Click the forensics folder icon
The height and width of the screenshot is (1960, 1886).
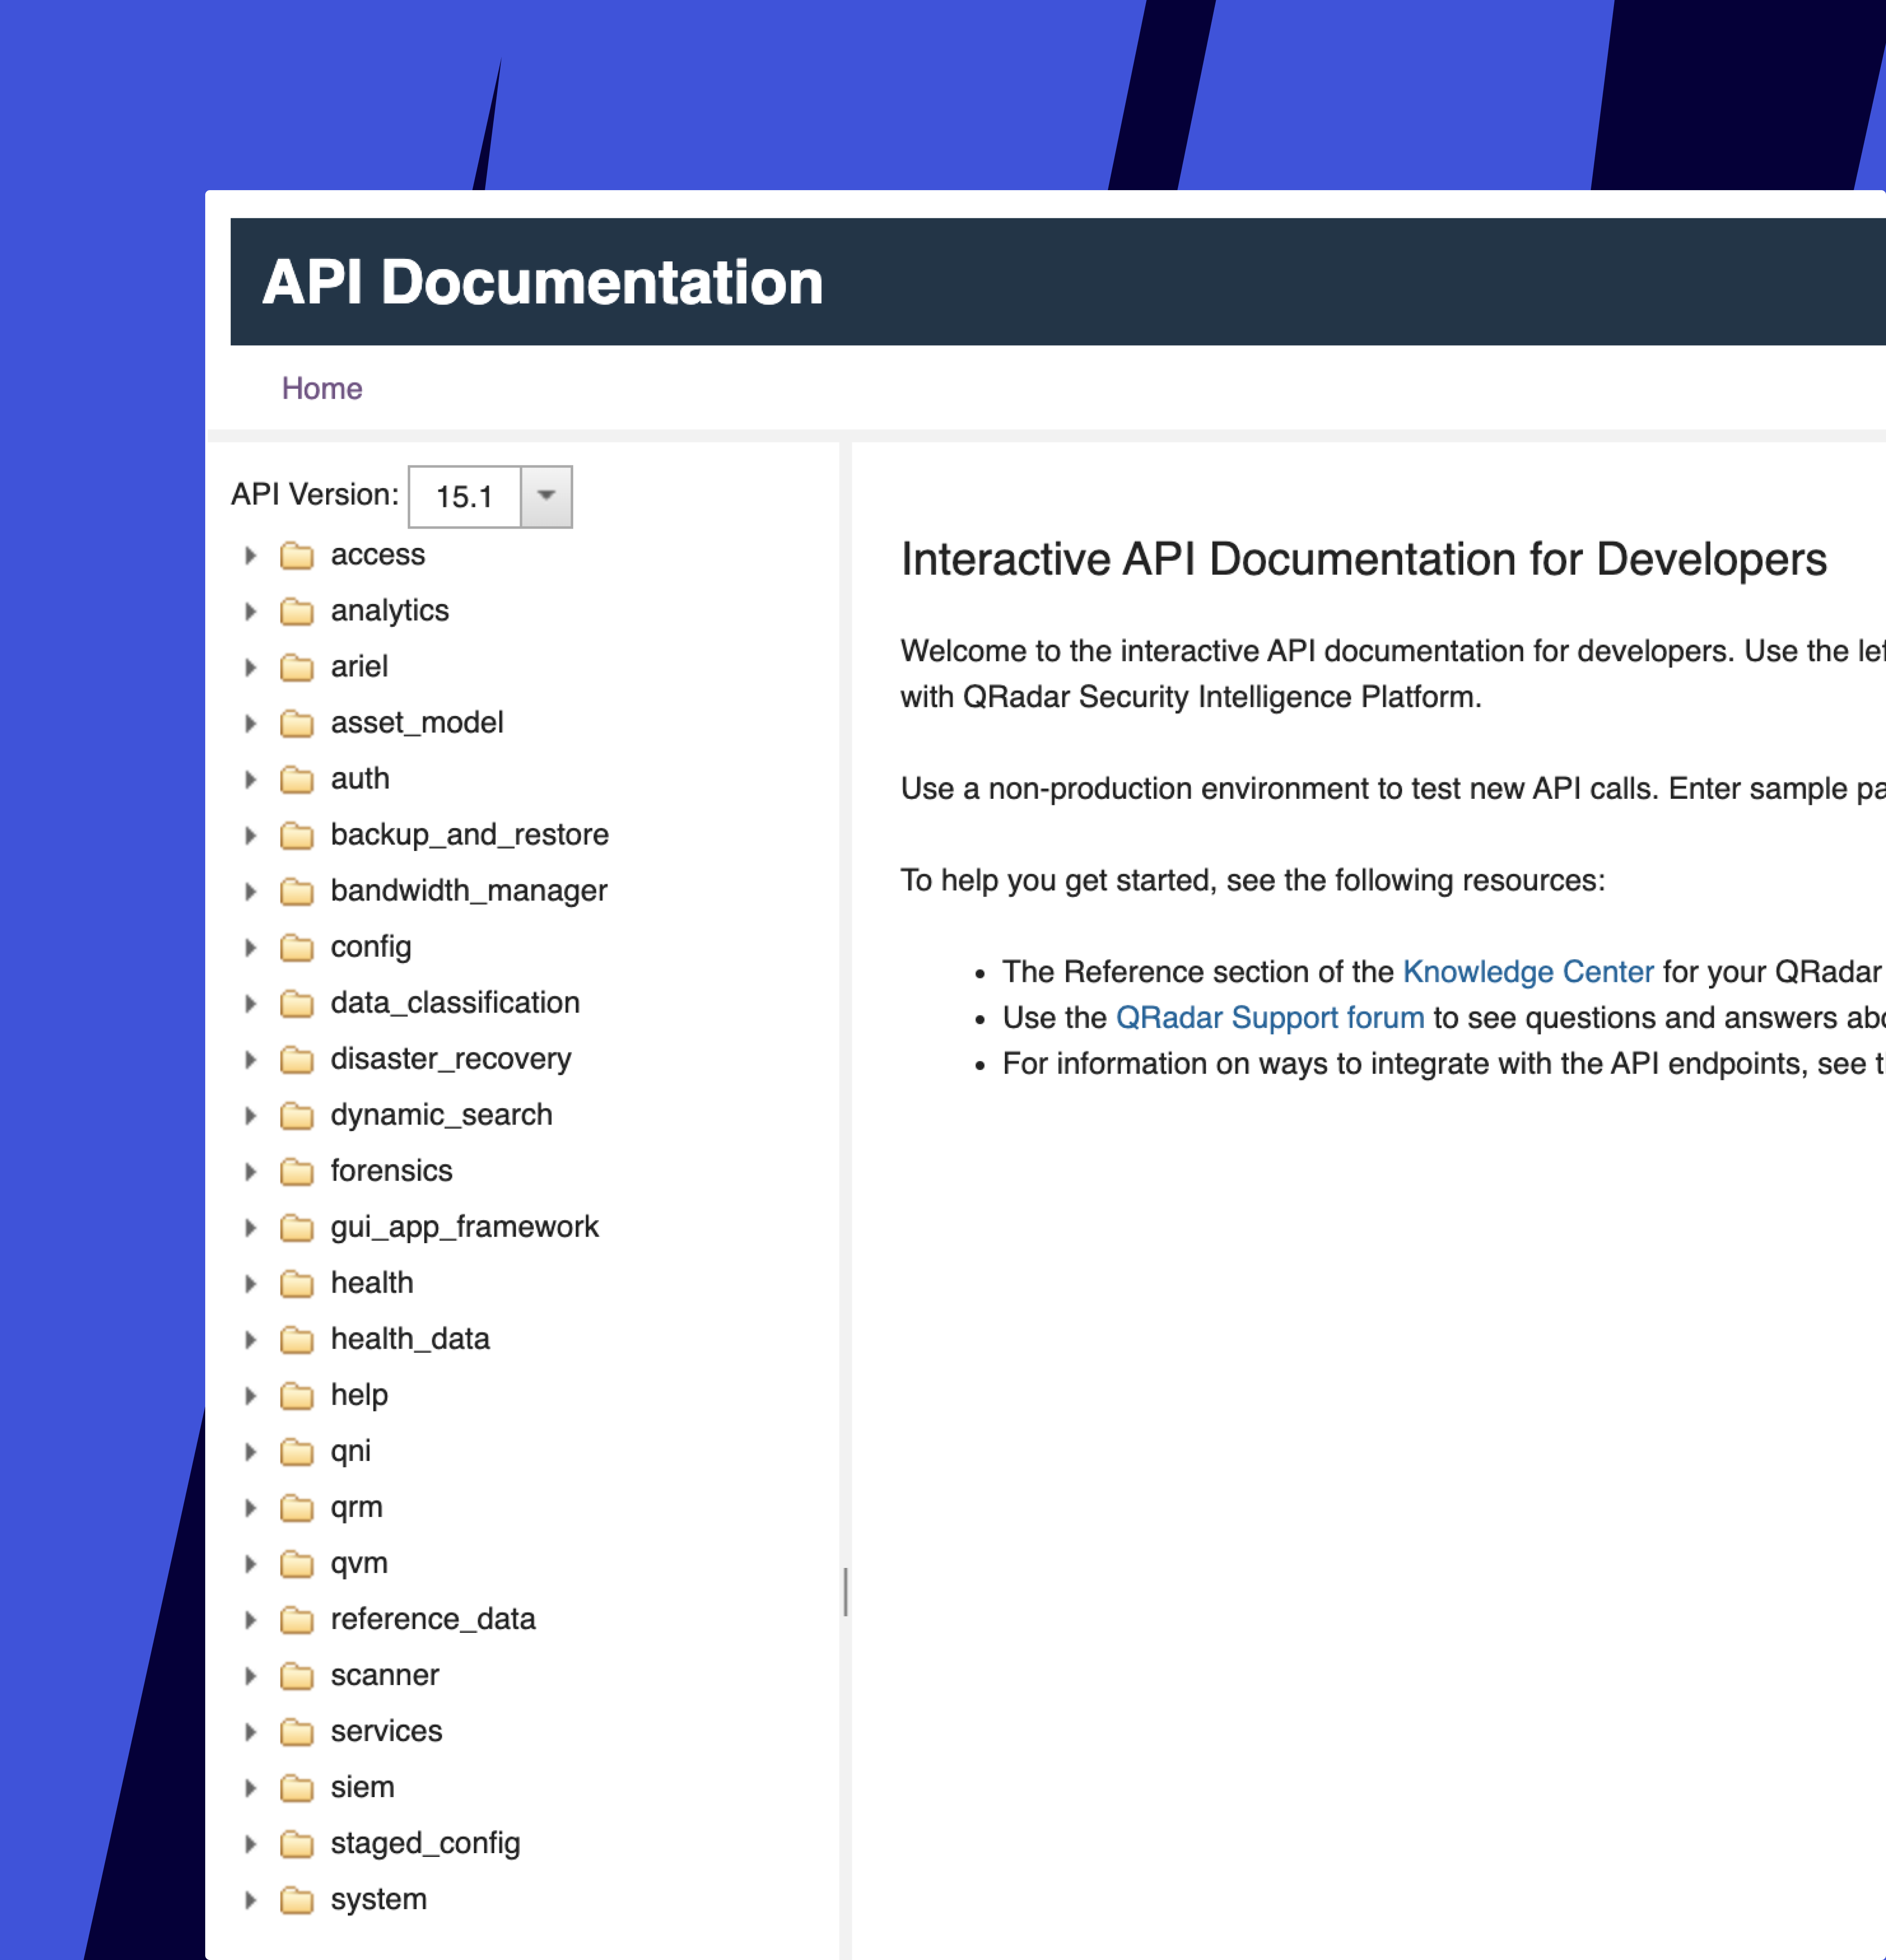point(296,1171)
